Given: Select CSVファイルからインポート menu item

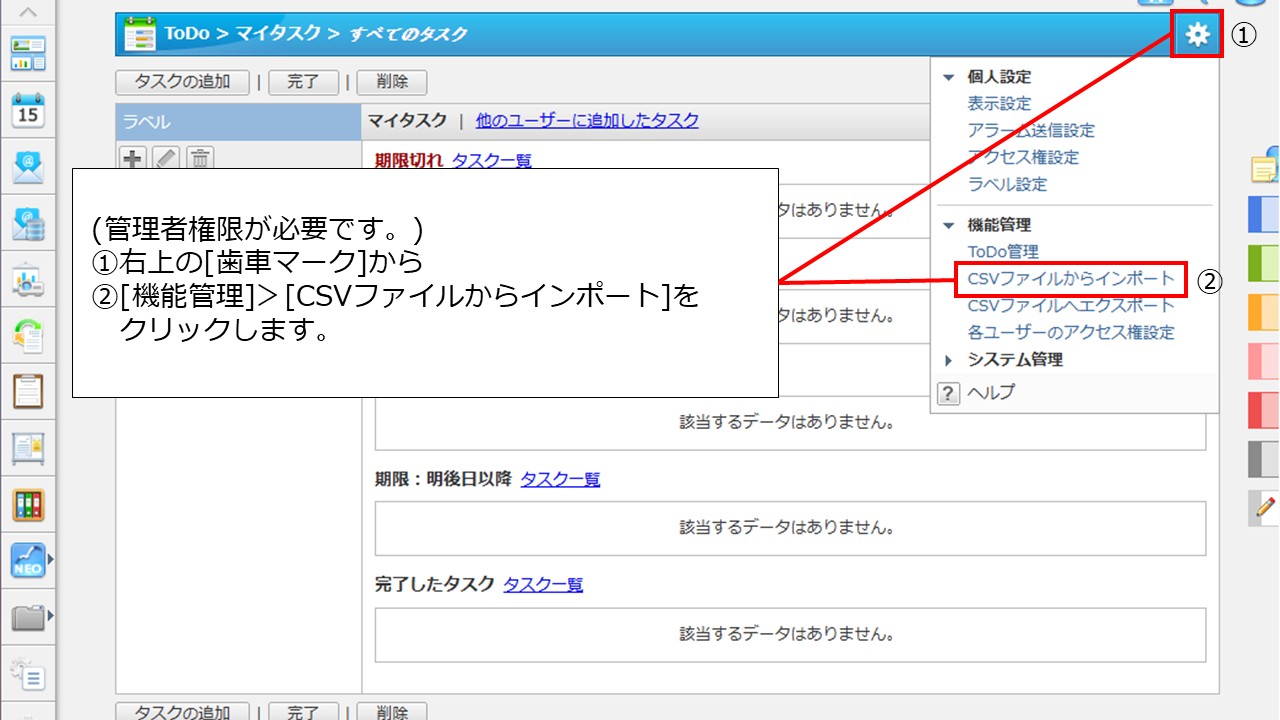Looking at the screenshot, I should [x=1070, y=279].
